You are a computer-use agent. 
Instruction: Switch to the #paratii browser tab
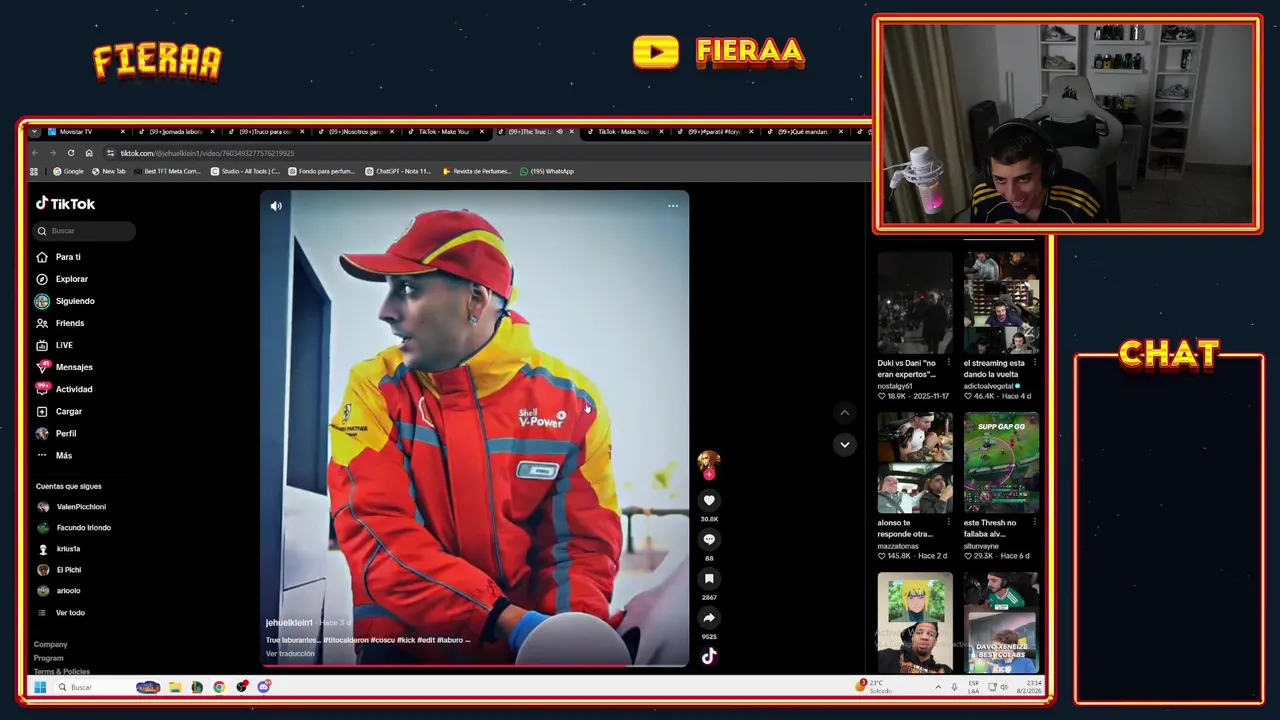coord(714,132)
